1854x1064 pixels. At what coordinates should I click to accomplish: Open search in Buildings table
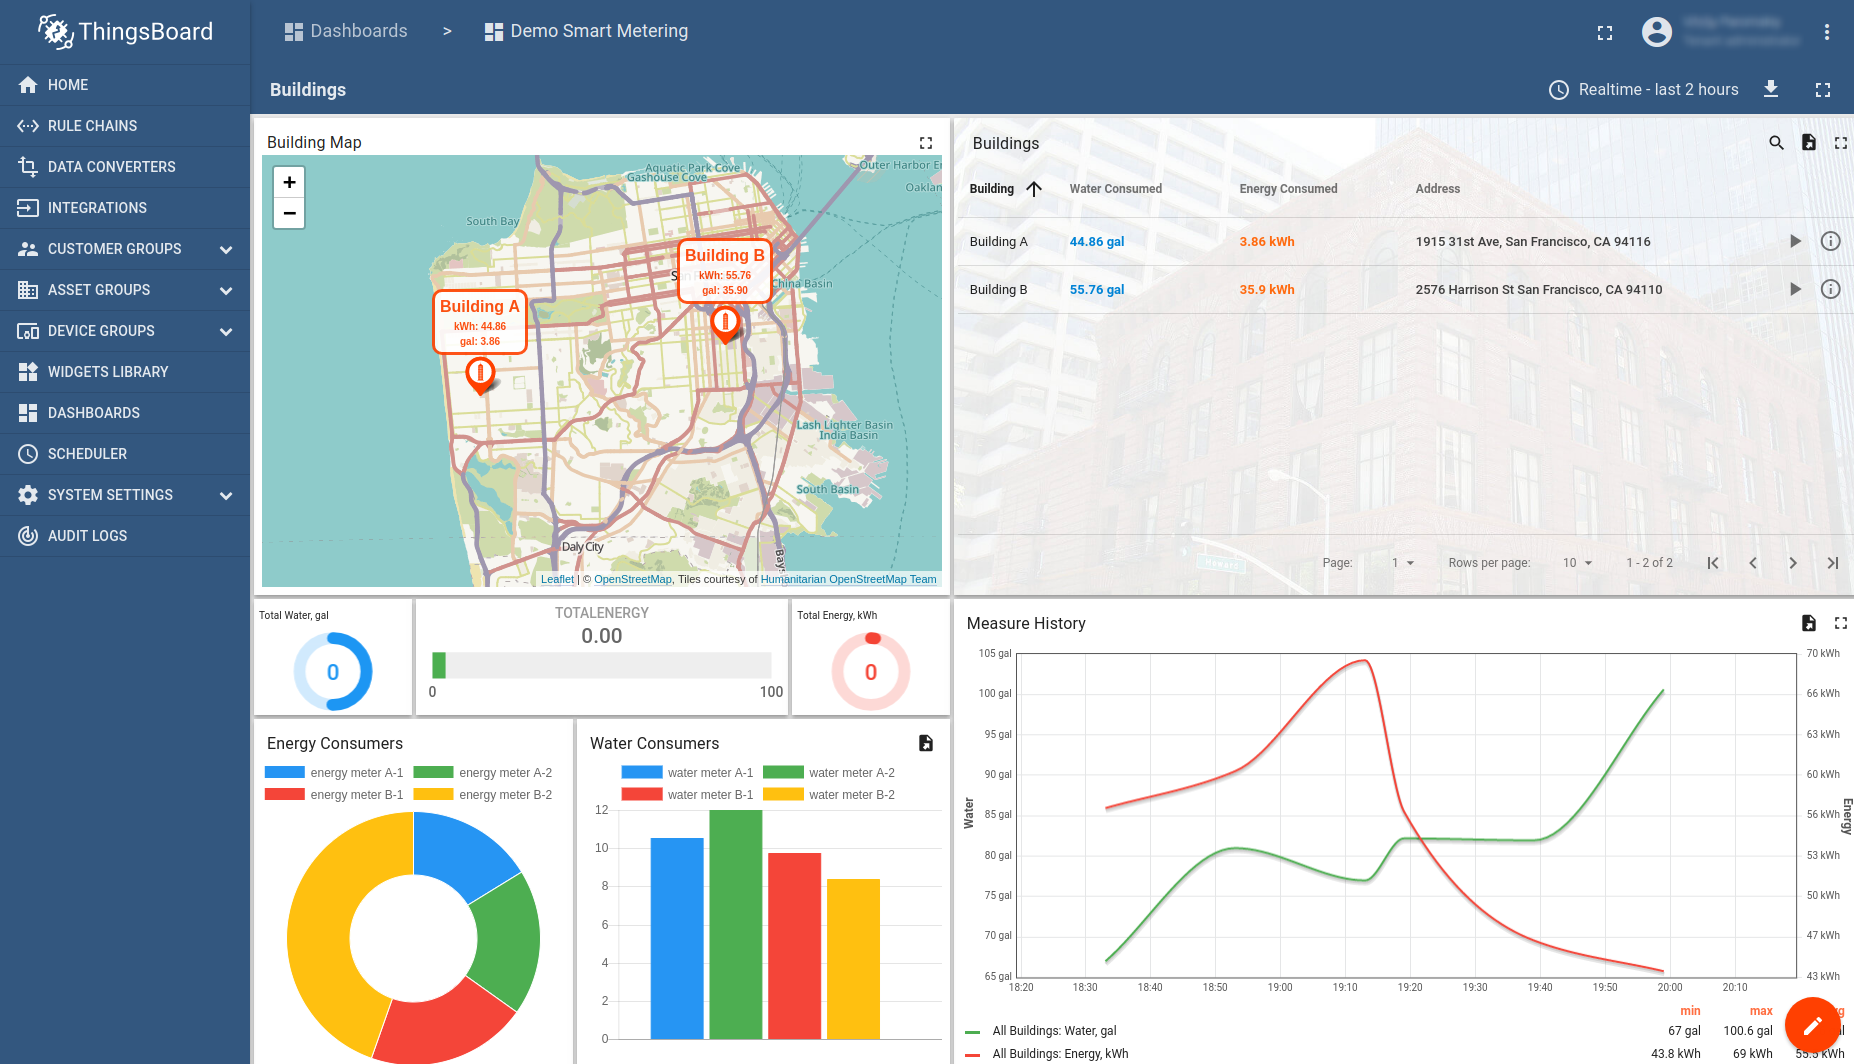tap(1776, 143)
